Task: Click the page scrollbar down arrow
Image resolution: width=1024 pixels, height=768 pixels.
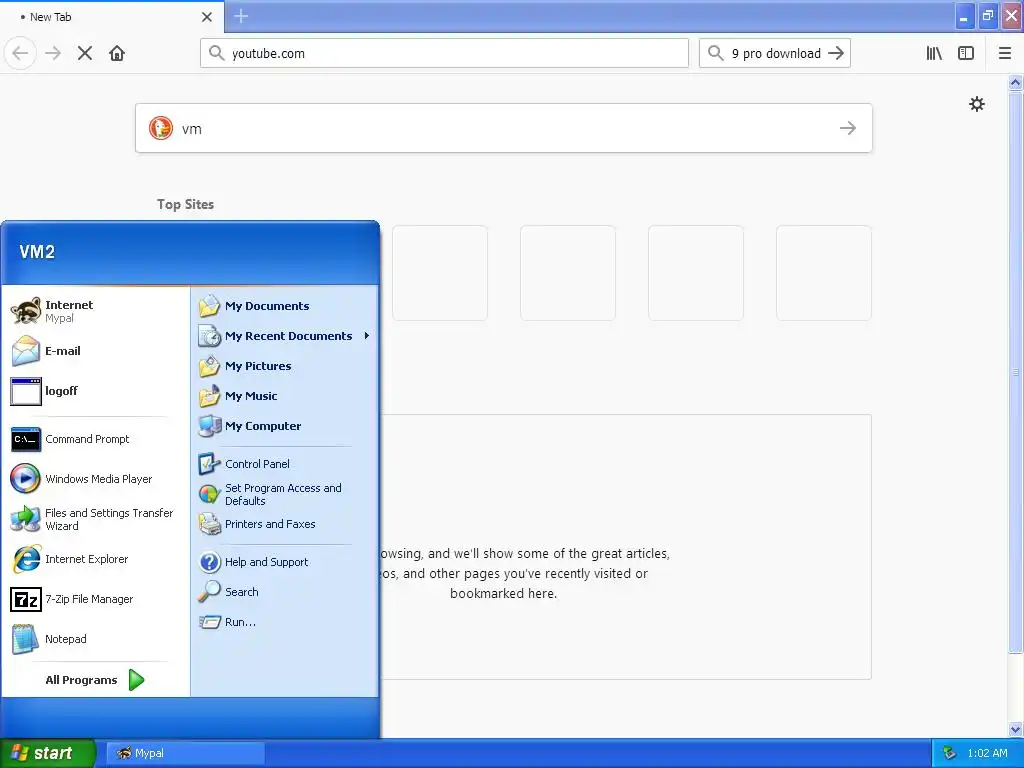Action: pyautogui.click(x=1015, y=729)
